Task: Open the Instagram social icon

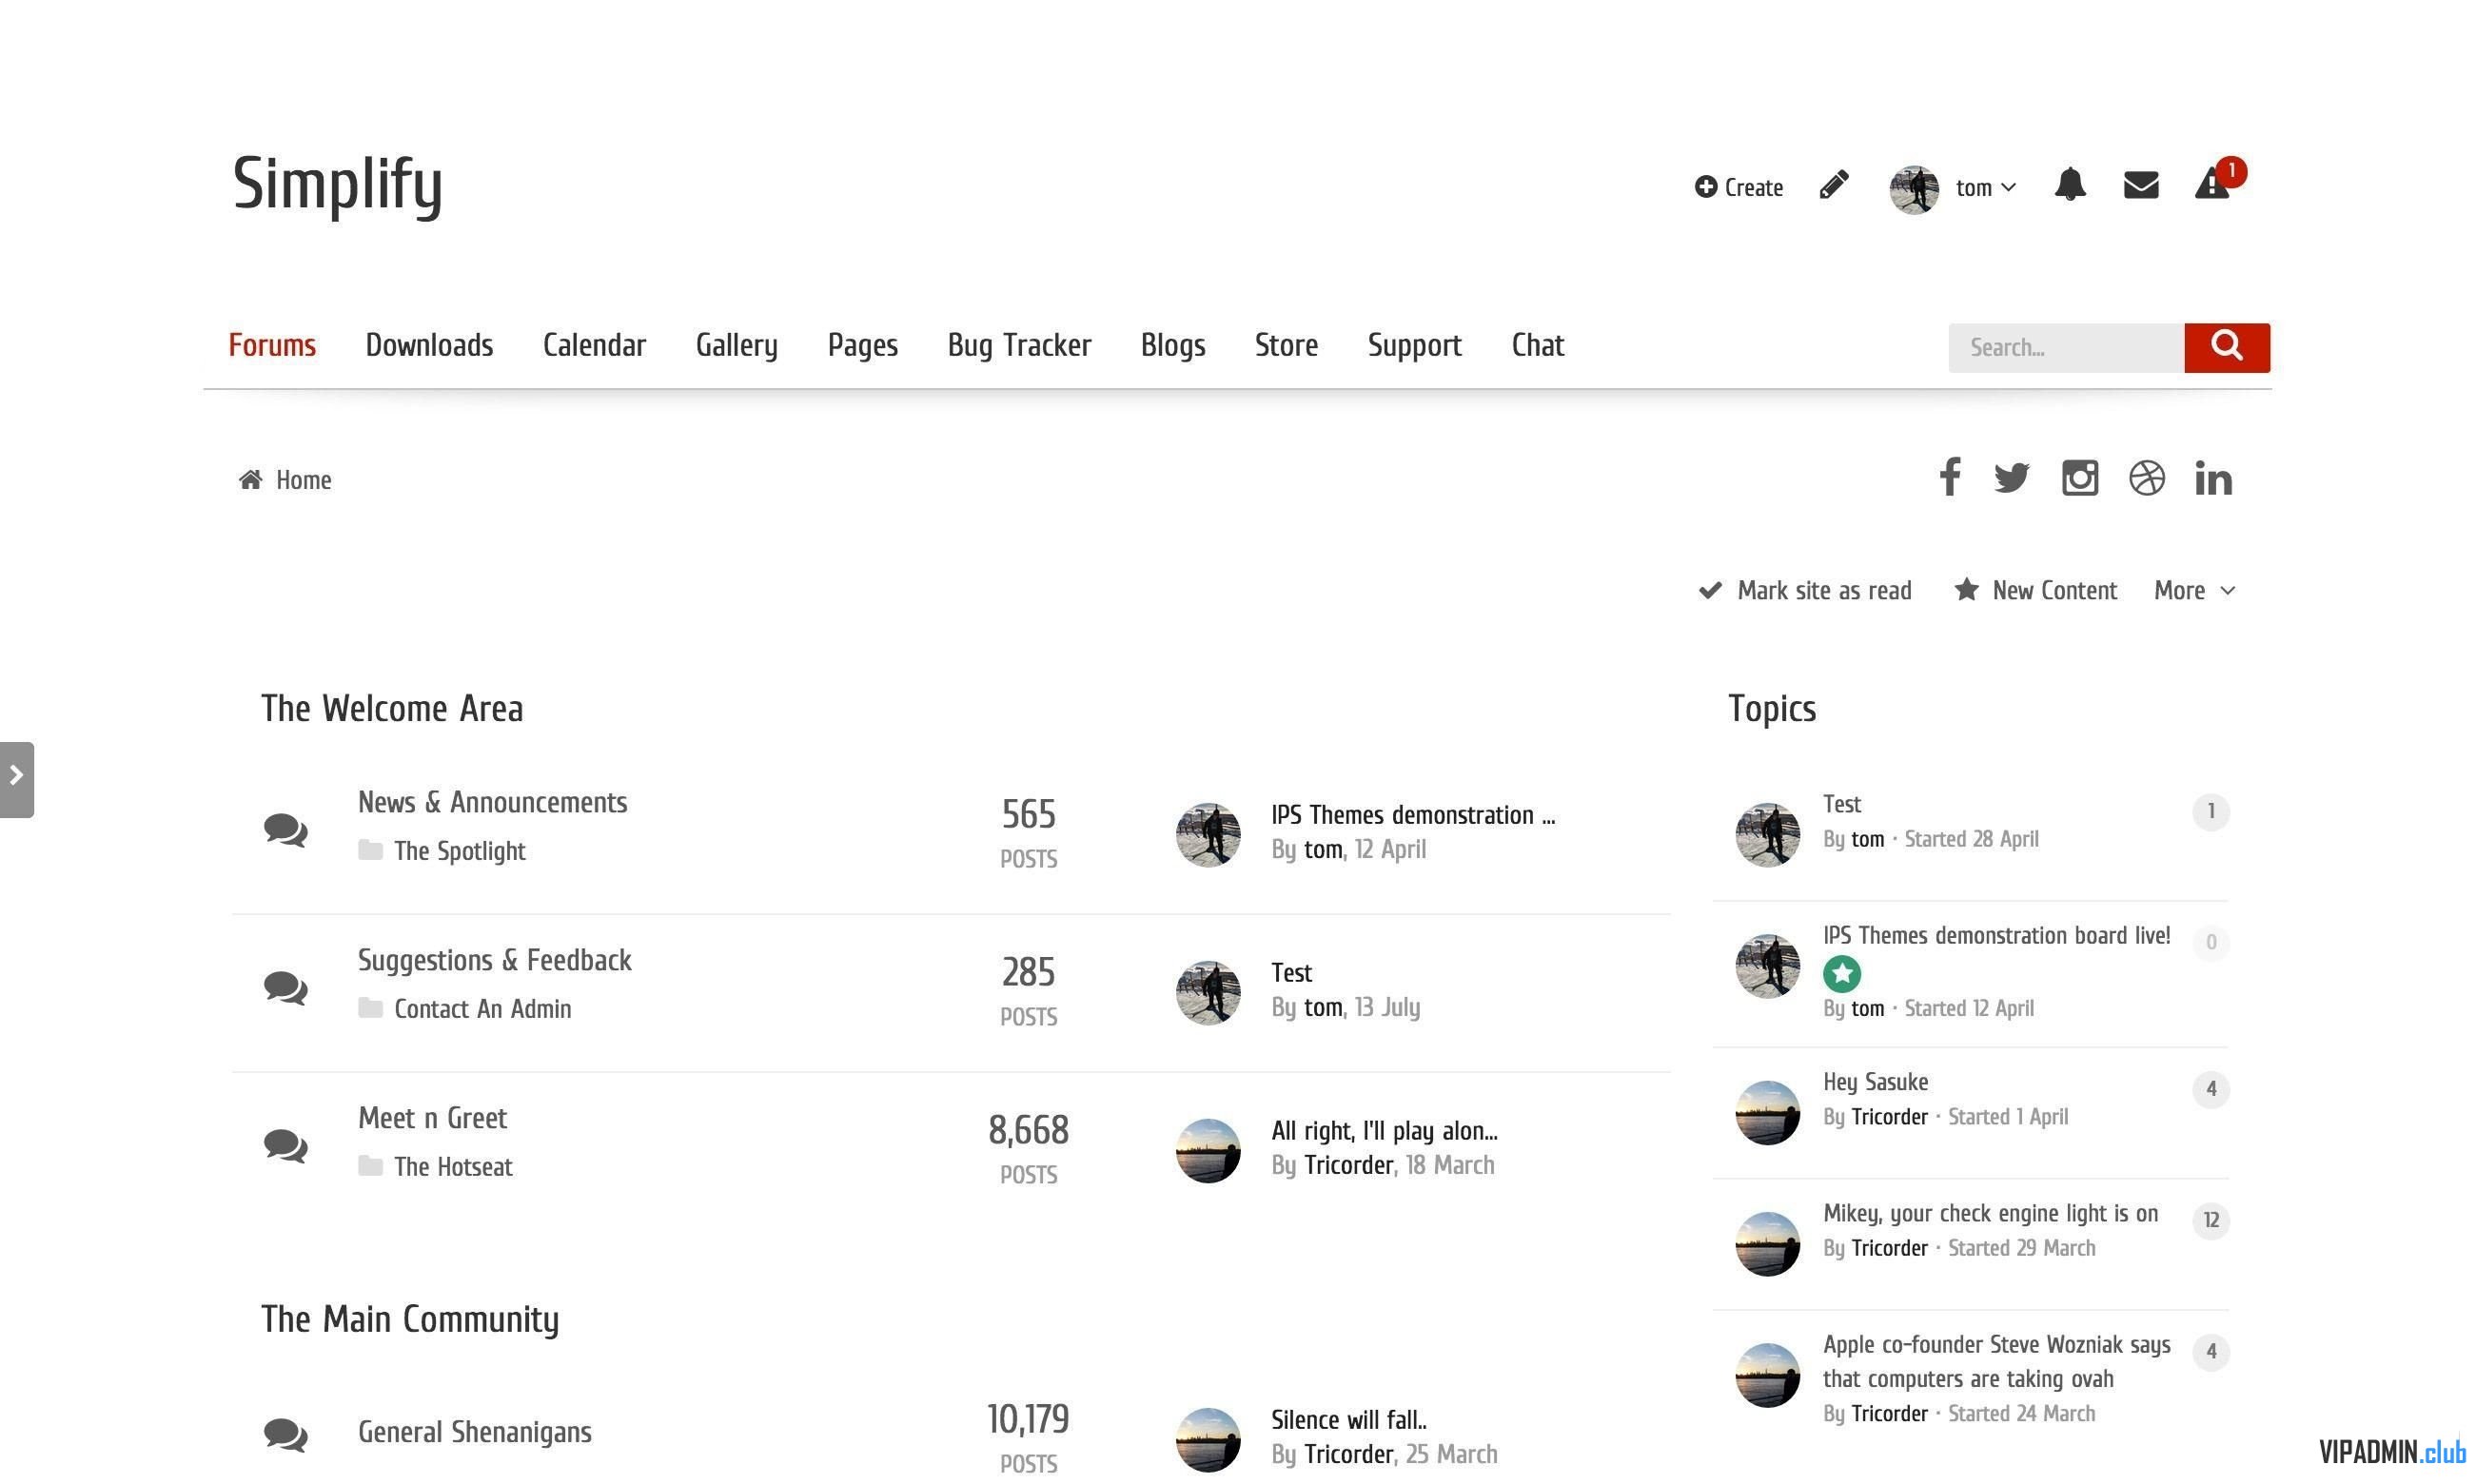Action: pos(2079,478)
